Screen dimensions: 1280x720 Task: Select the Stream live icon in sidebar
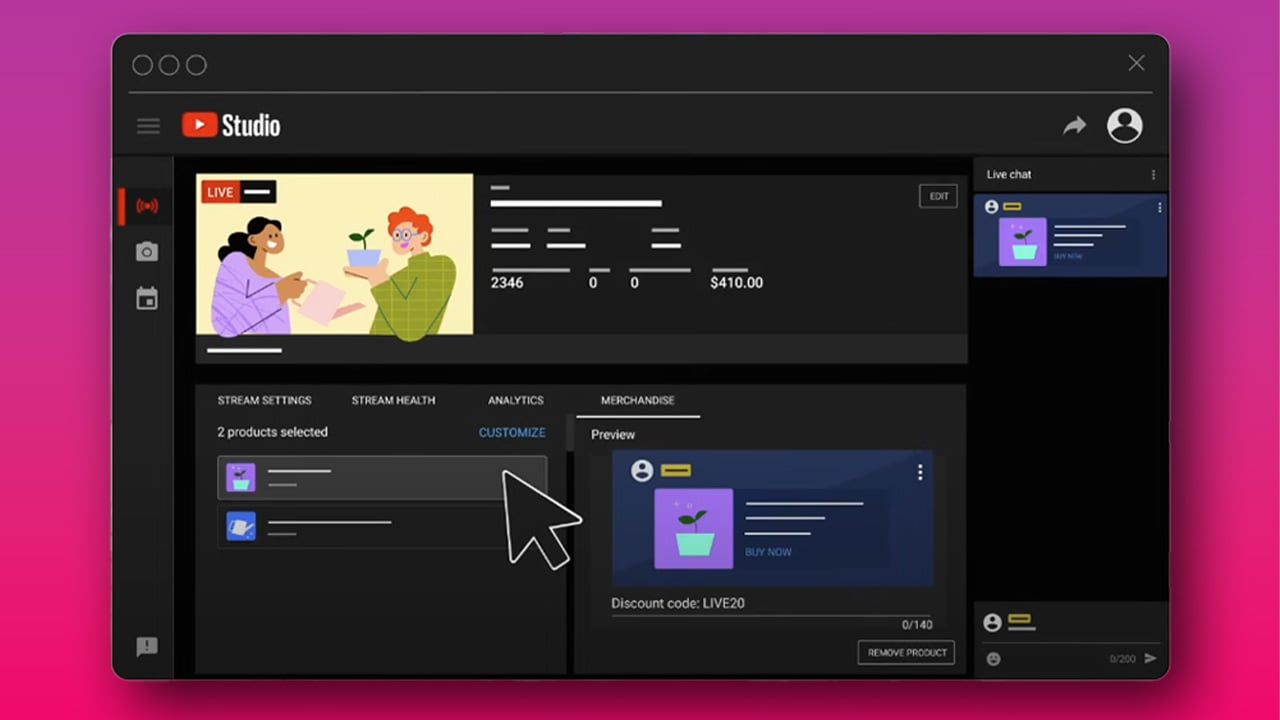click(x=147, y=206)
